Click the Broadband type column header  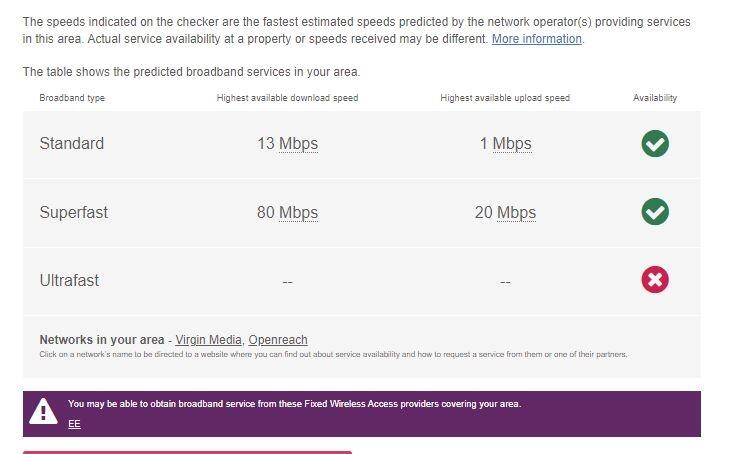click(72, 98)
